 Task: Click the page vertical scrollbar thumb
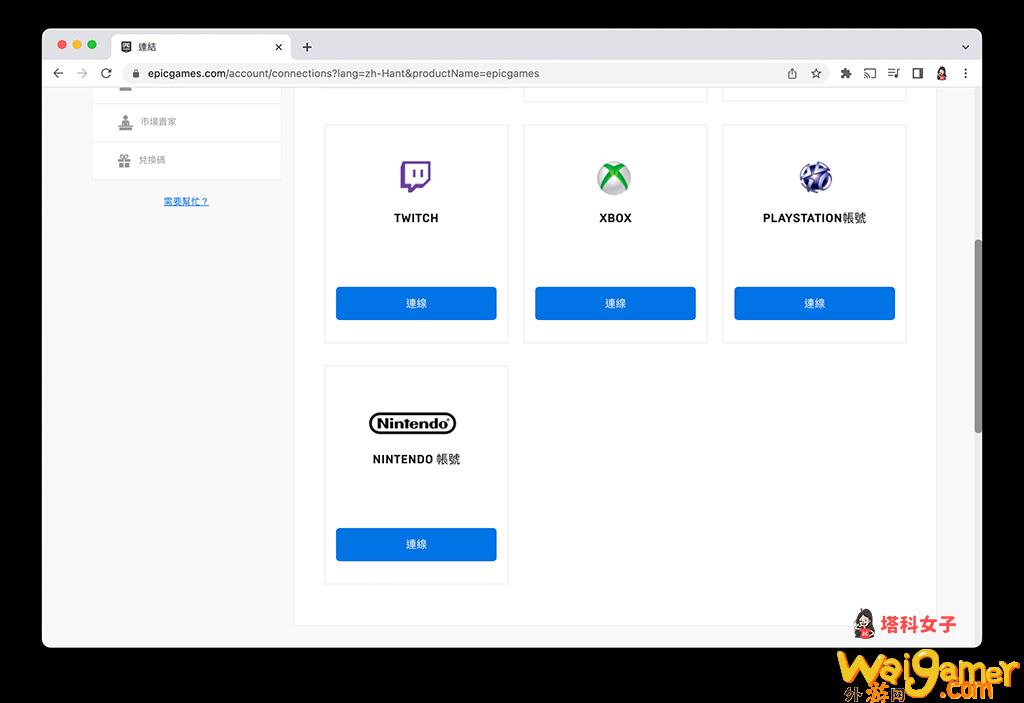(978, 335)
